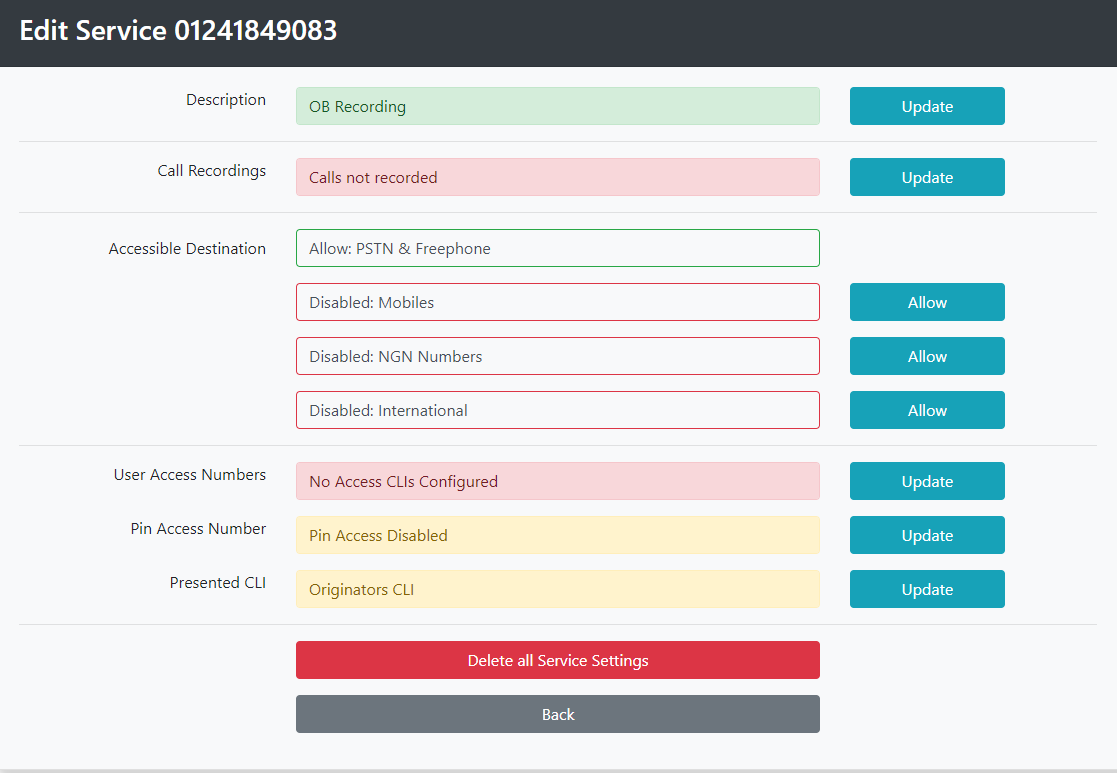Image resolution: width=1117 pixels, height=773 pixels.
Task: Click the User Access Numbers label
Action: (189, 474)
